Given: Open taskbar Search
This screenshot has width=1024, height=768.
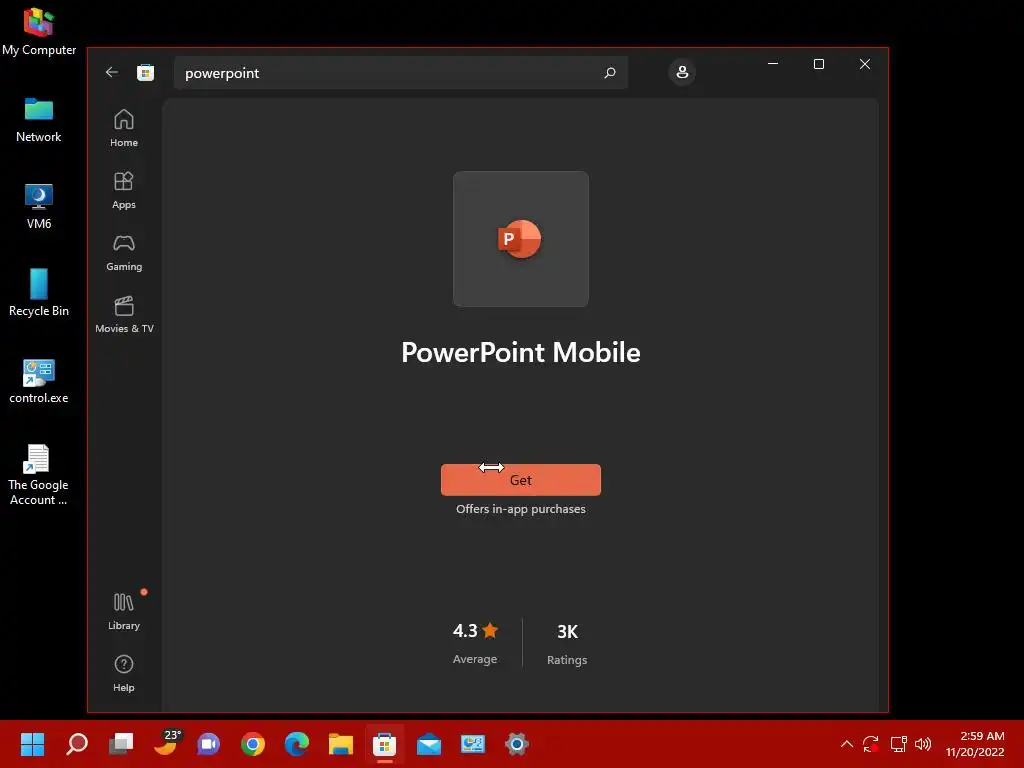Looking at the screenshot, I should (77, 744).
